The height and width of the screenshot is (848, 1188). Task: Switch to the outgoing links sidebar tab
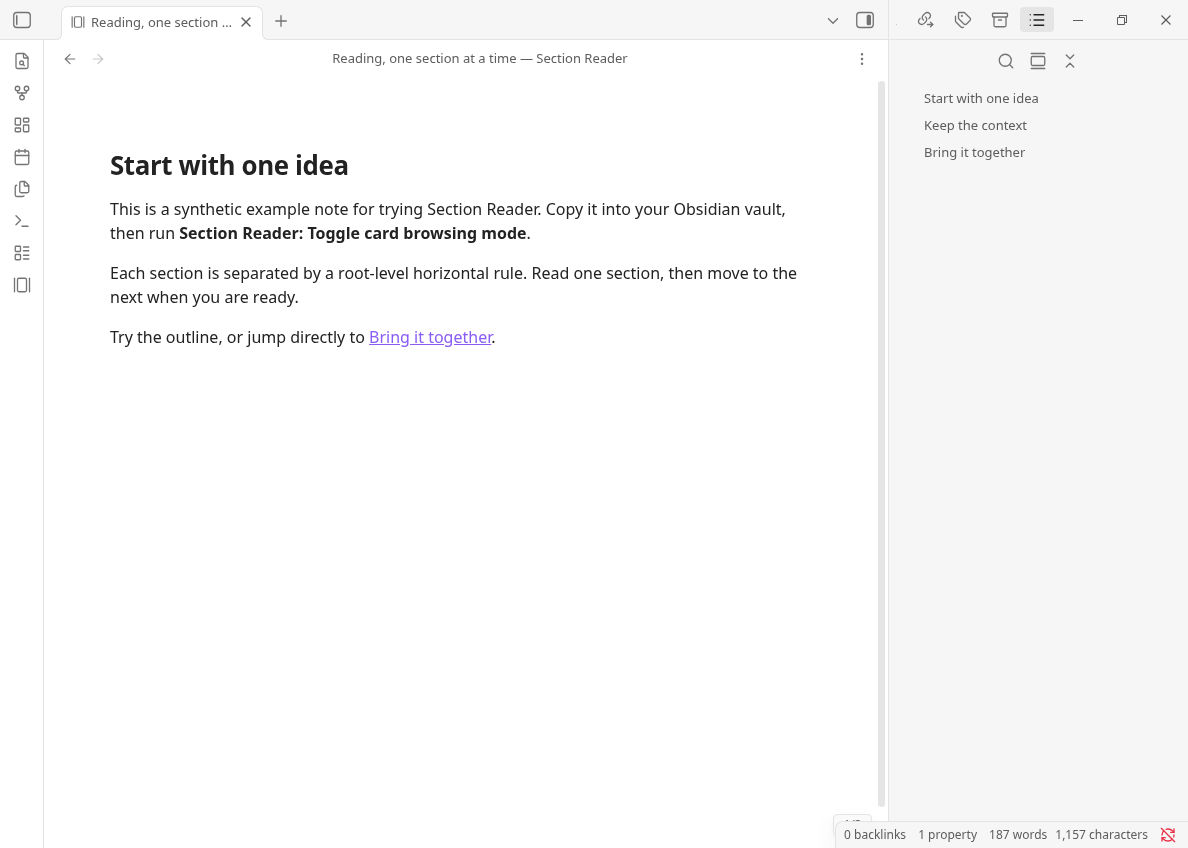(925, 20)
